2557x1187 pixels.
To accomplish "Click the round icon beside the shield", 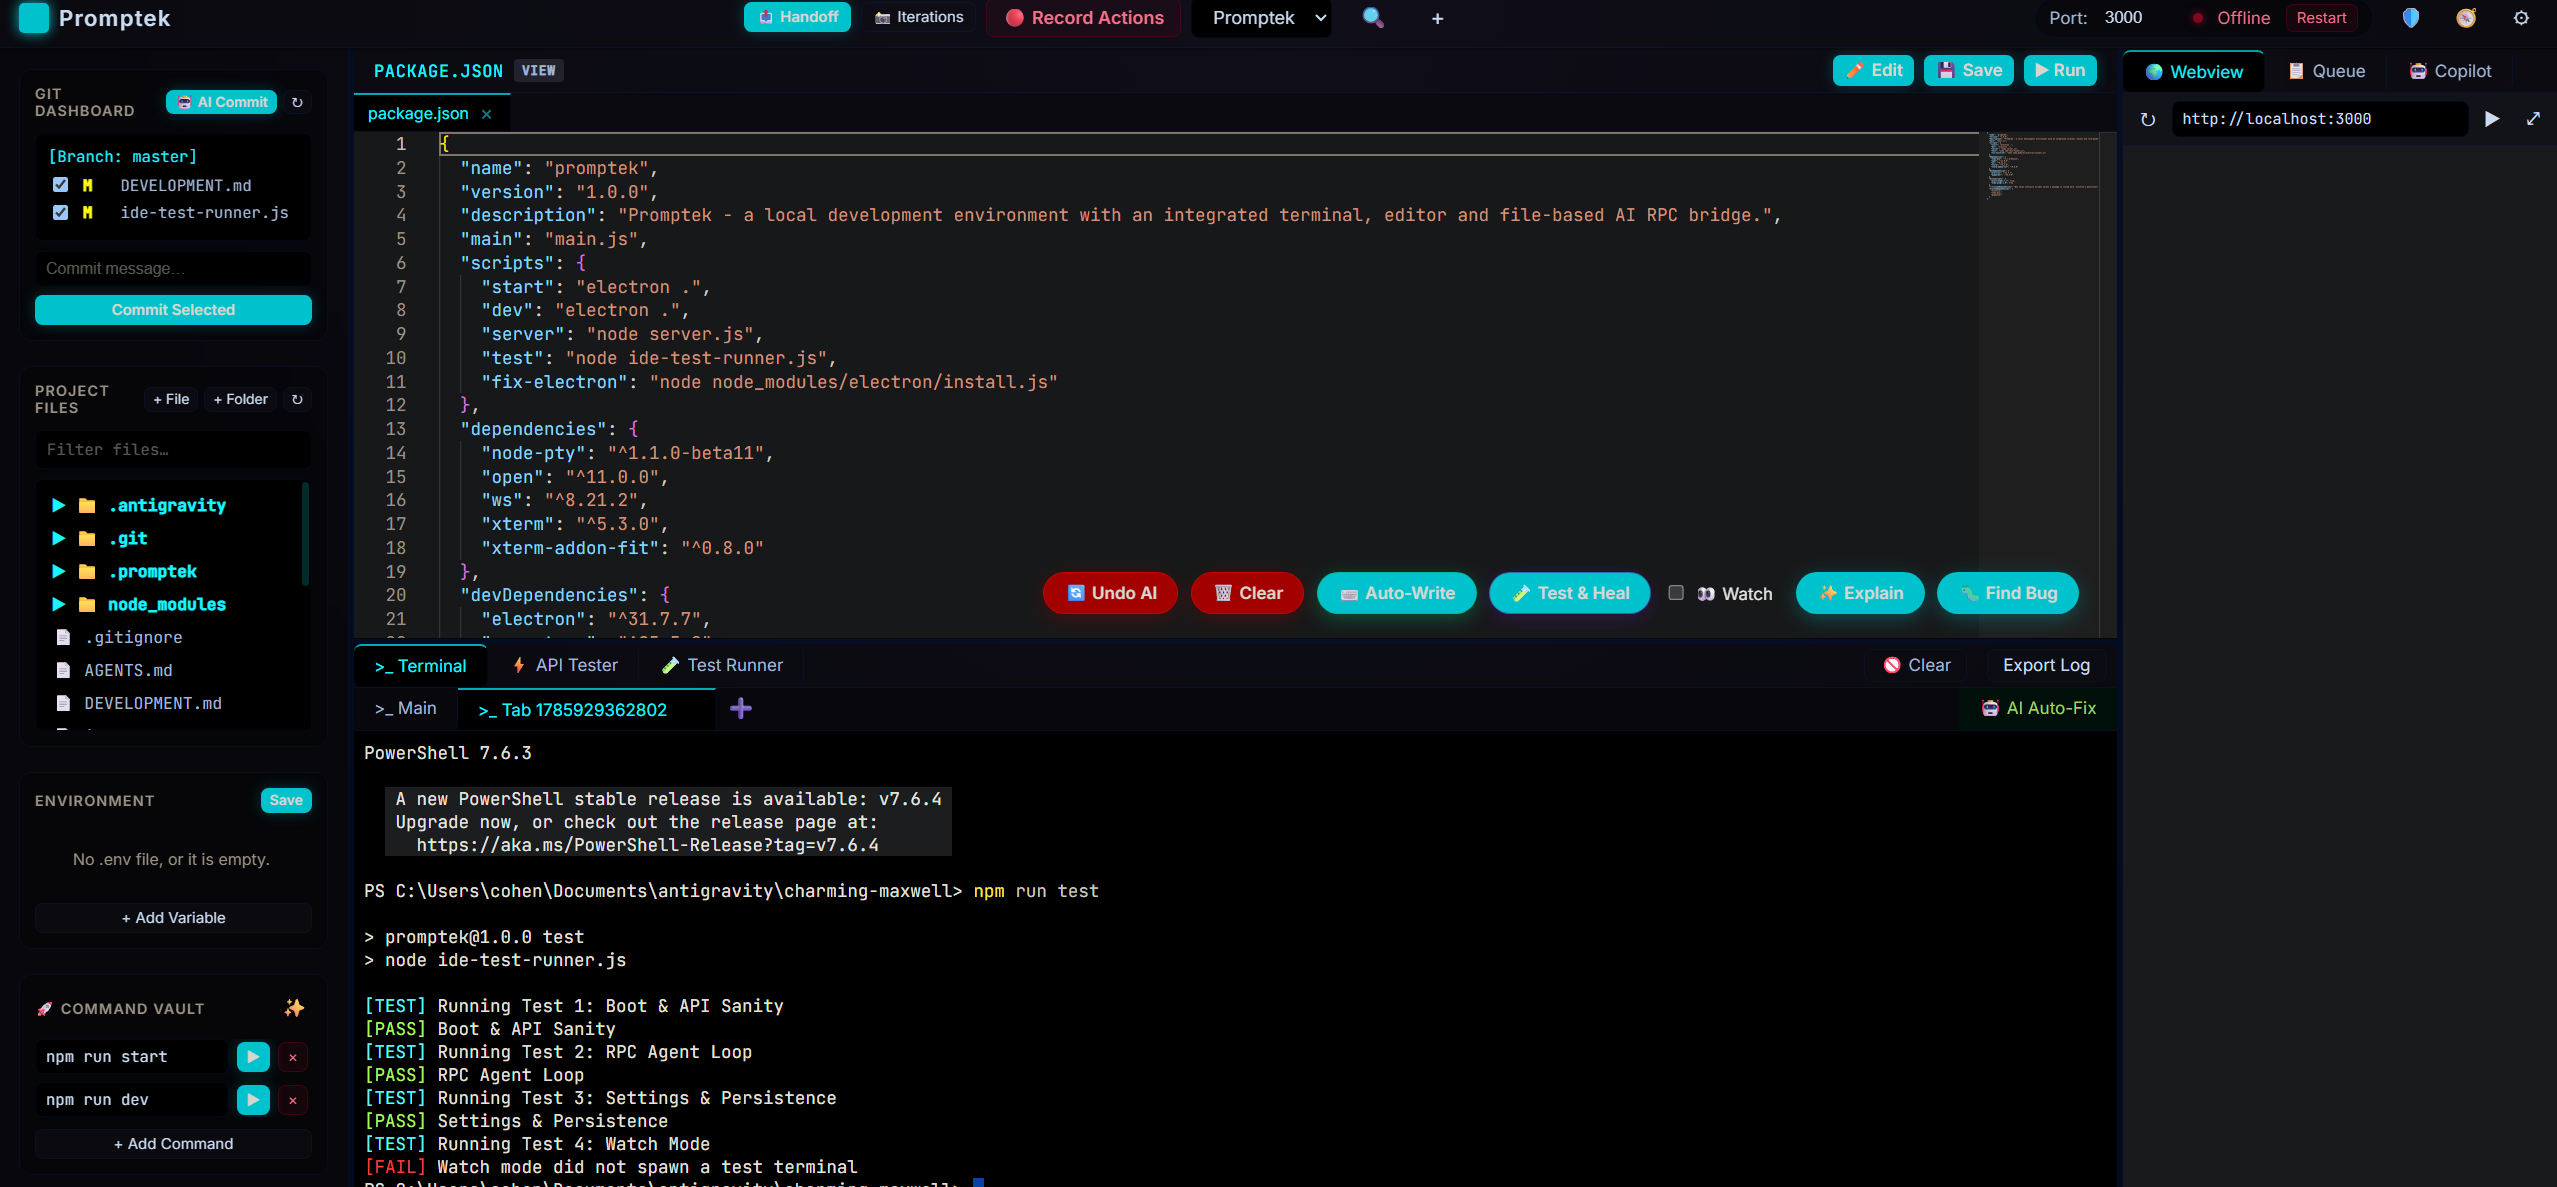I will (x=2466, y=18).
